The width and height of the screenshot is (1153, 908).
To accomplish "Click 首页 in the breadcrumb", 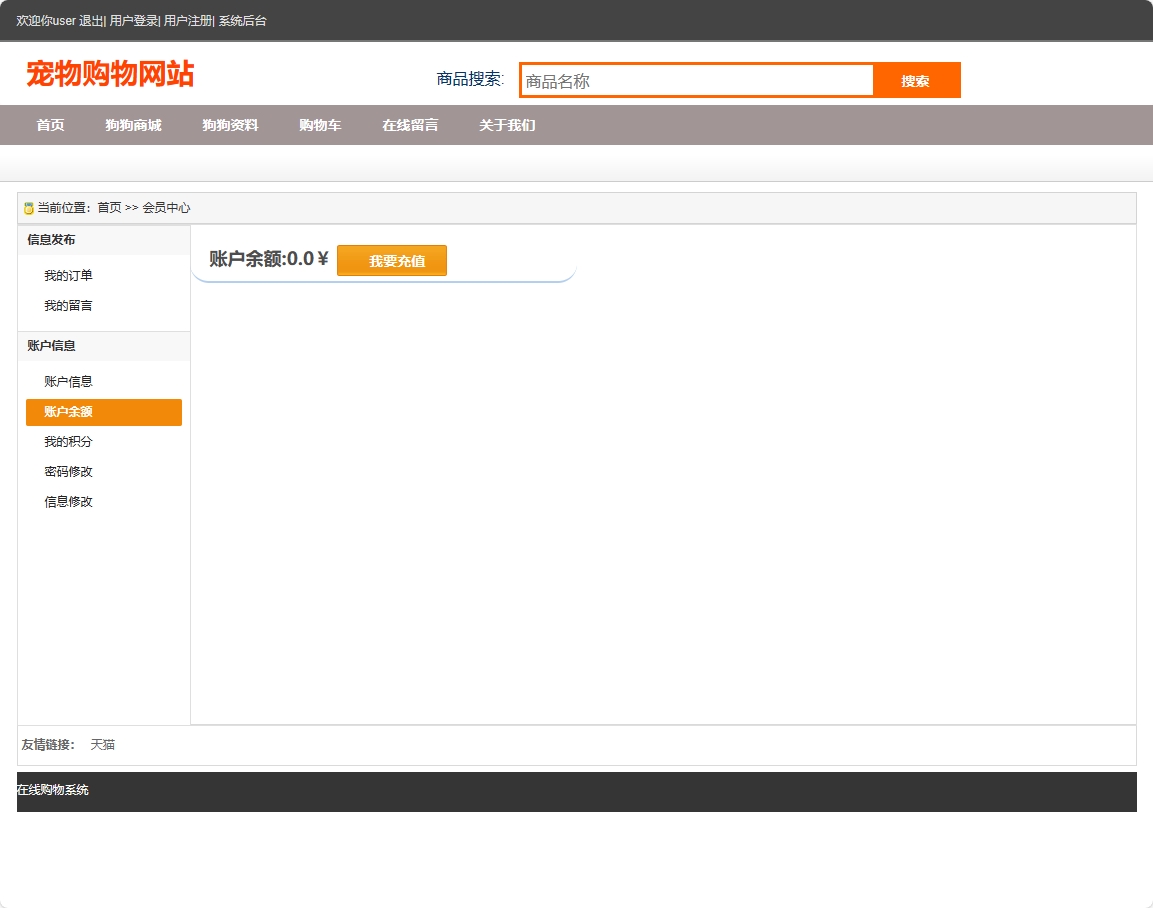I will (109, 208).
